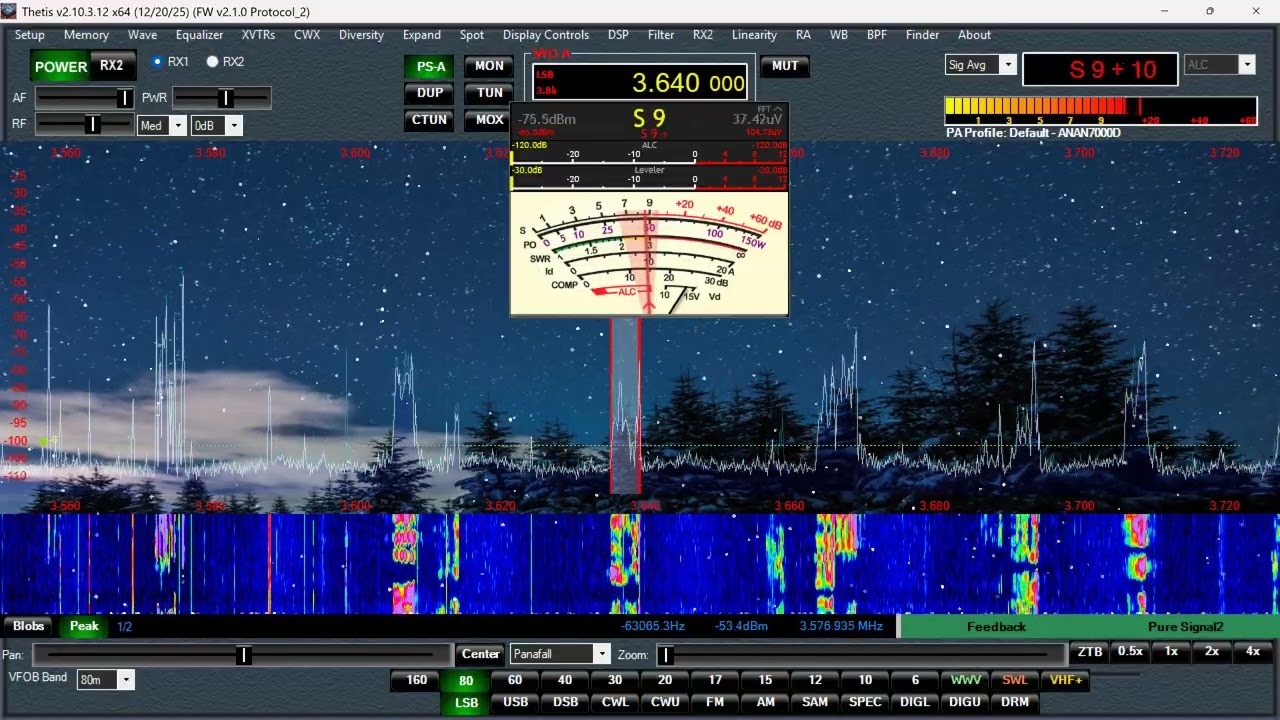Toggle the DUP duplex button

430,93
